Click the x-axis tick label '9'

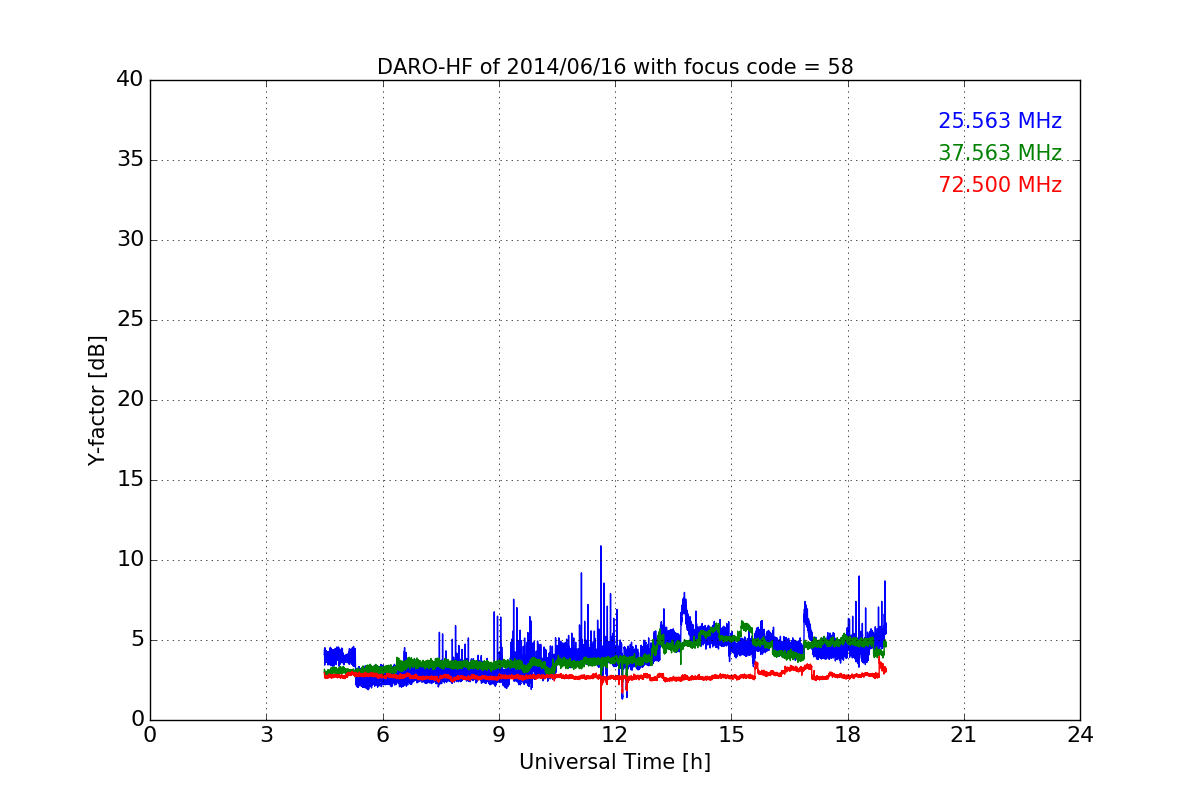click(x=499, y=735)
